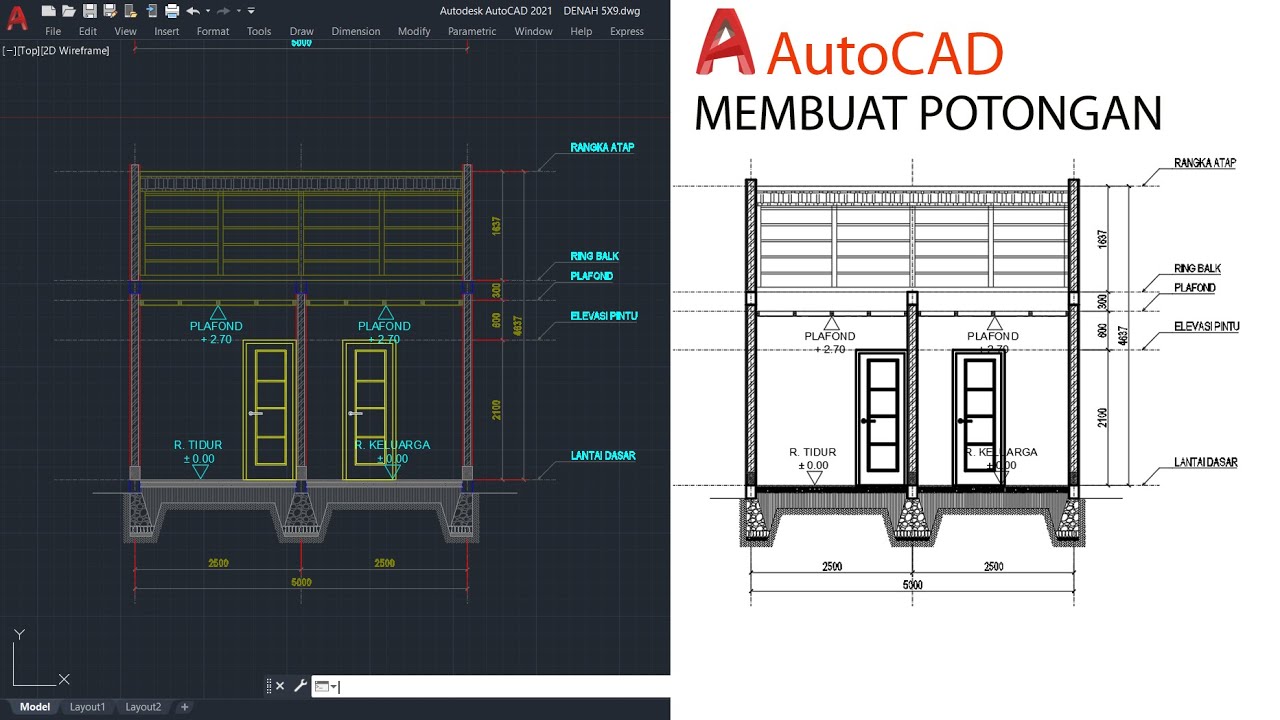Select yellow 2100 dimension text in dark viewport
1280x720 pixels.
(x=497, y=410)
